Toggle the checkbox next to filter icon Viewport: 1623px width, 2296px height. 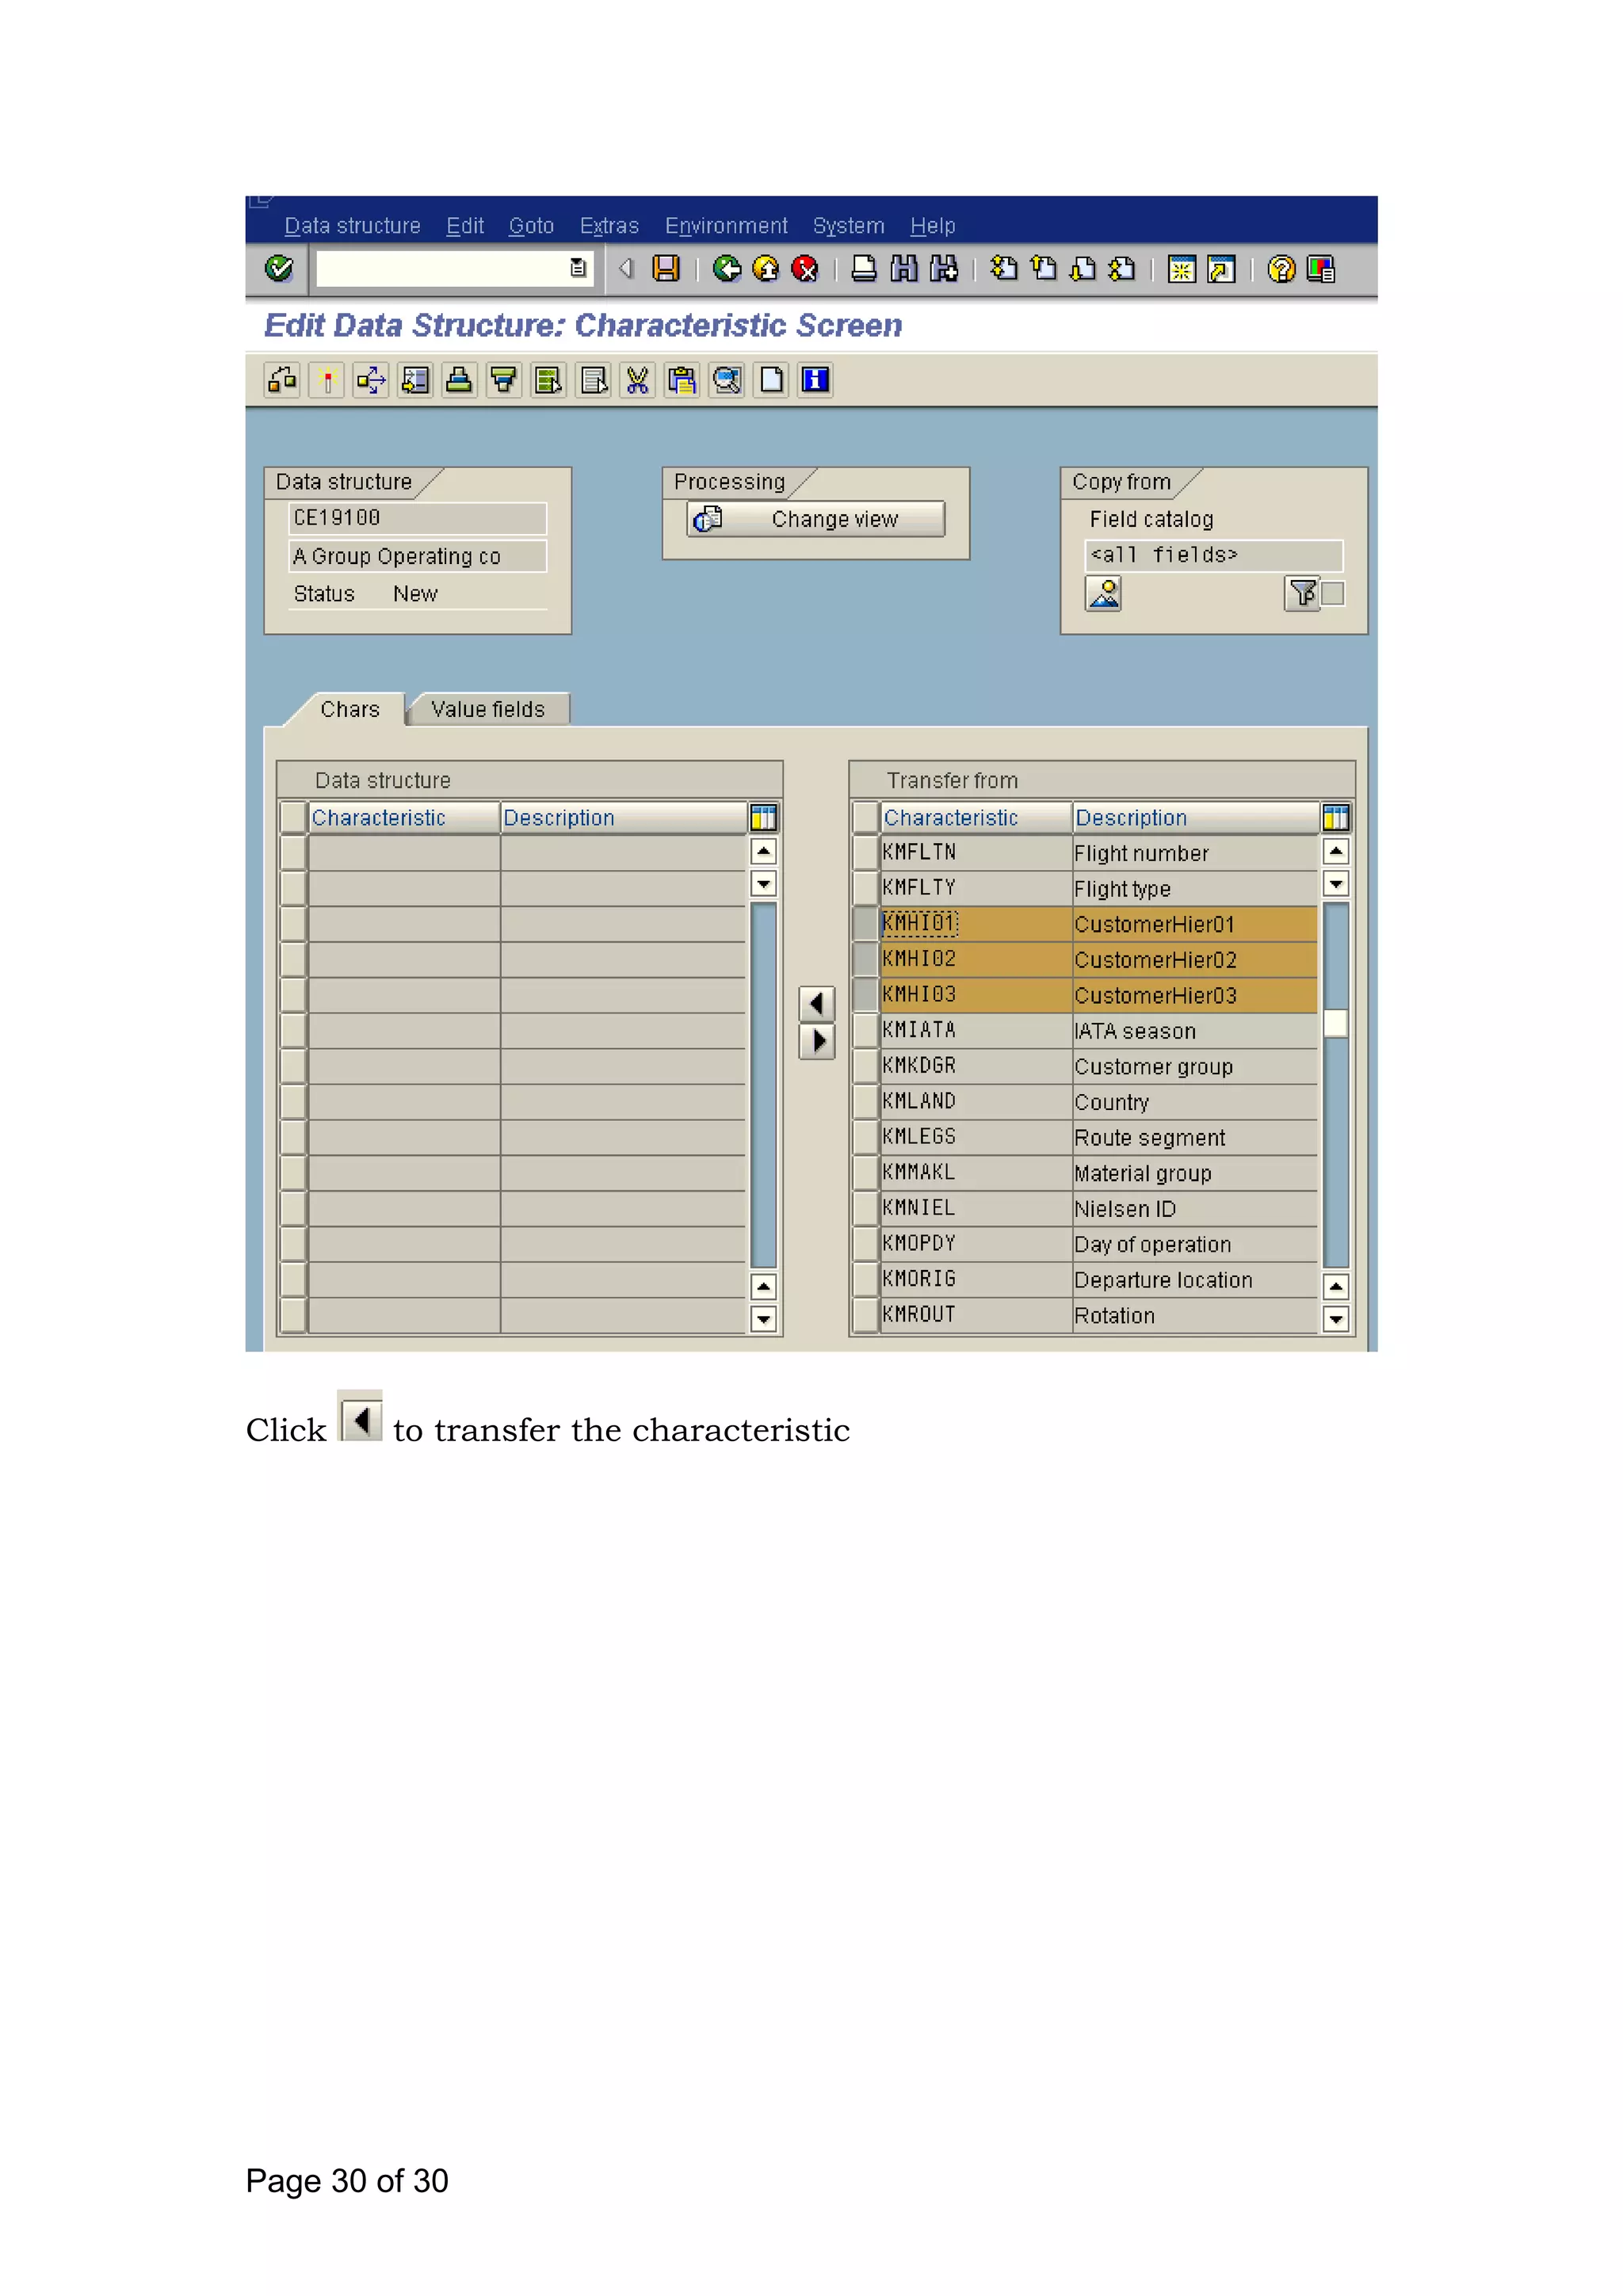1333,594
